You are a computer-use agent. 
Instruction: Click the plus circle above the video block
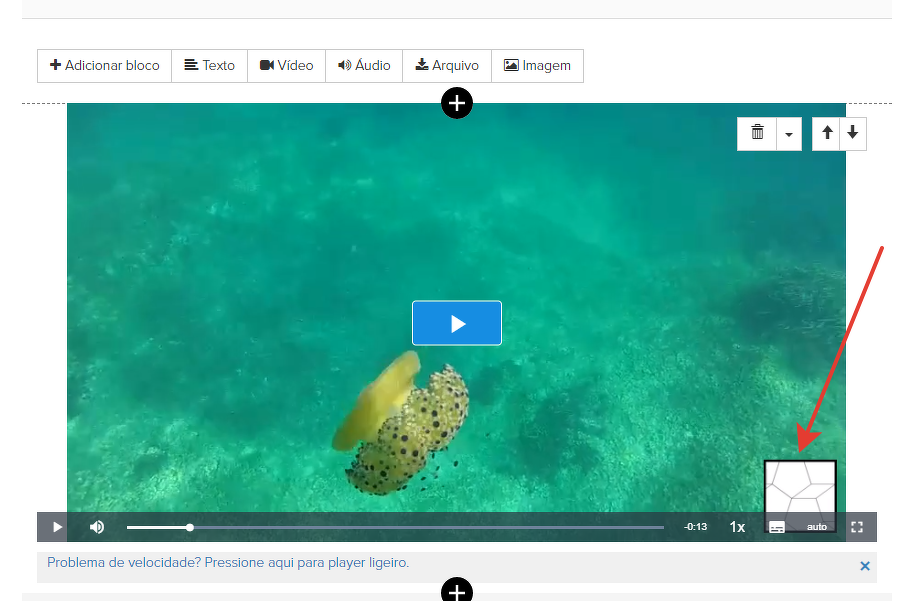[457, 103]
